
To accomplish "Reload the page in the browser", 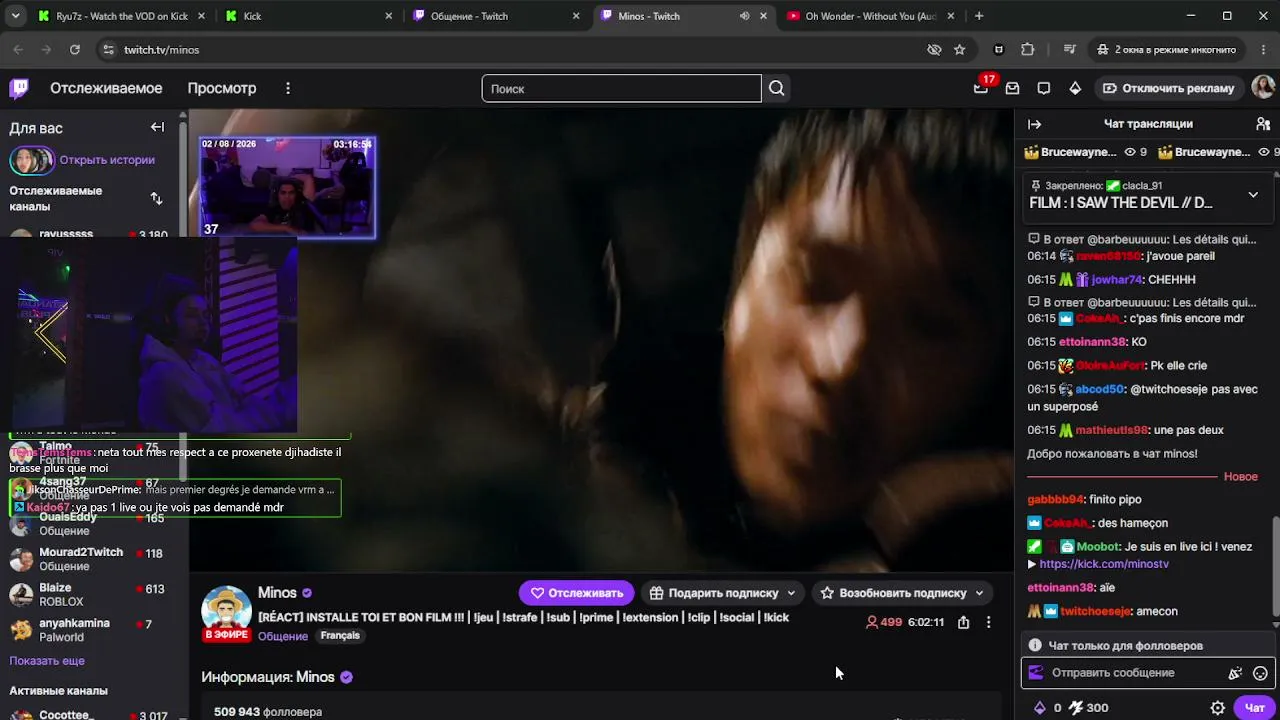I will (75, 49).
